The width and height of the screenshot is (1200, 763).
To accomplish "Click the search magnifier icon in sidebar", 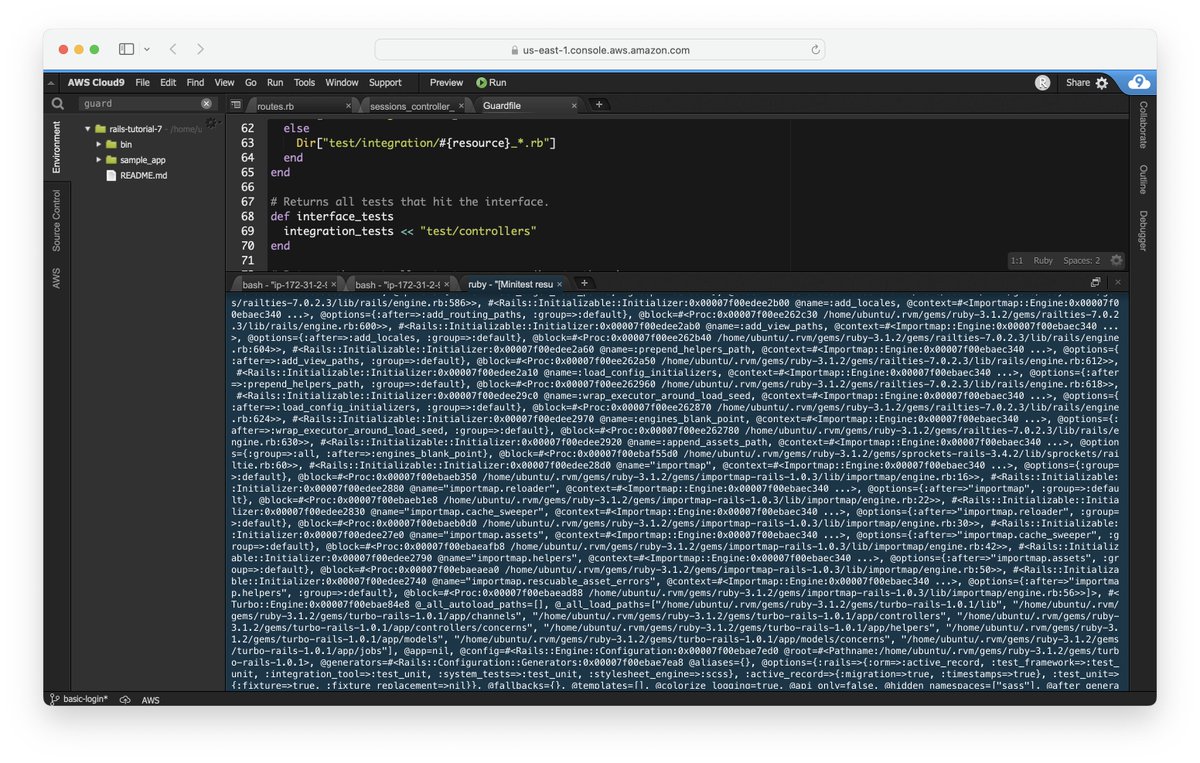I will click(58, 103).
